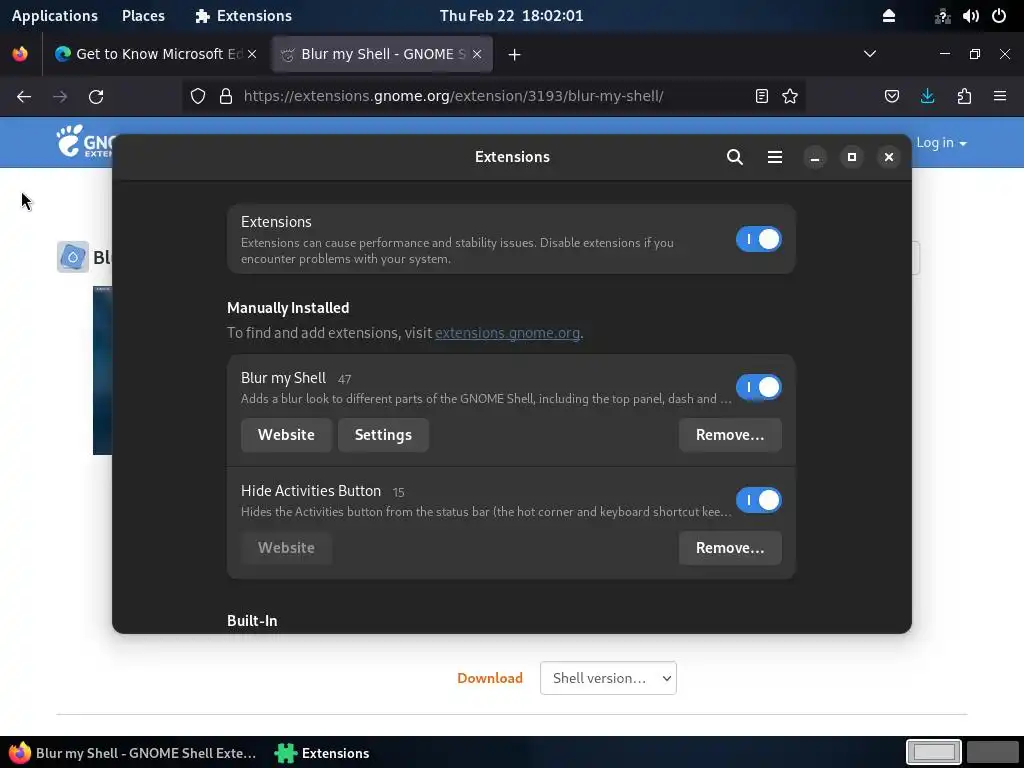This screenshot has width=1024, height=768.
Task: Open a new Firefox tab
Action: (515, 55)
